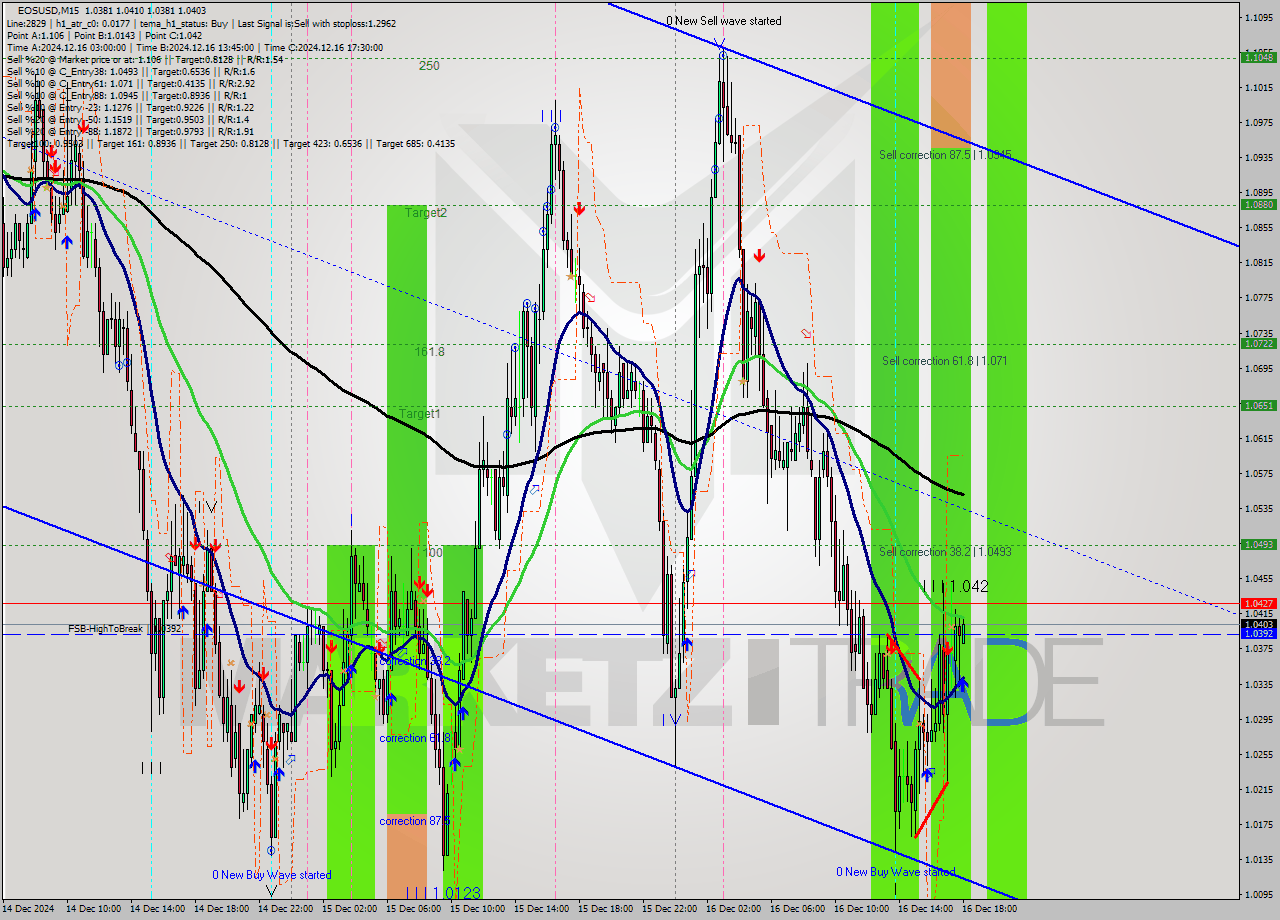Select the 'Target1' level label
The height and width of the screenshot is (920, 1280).
[x=420, y=414]
